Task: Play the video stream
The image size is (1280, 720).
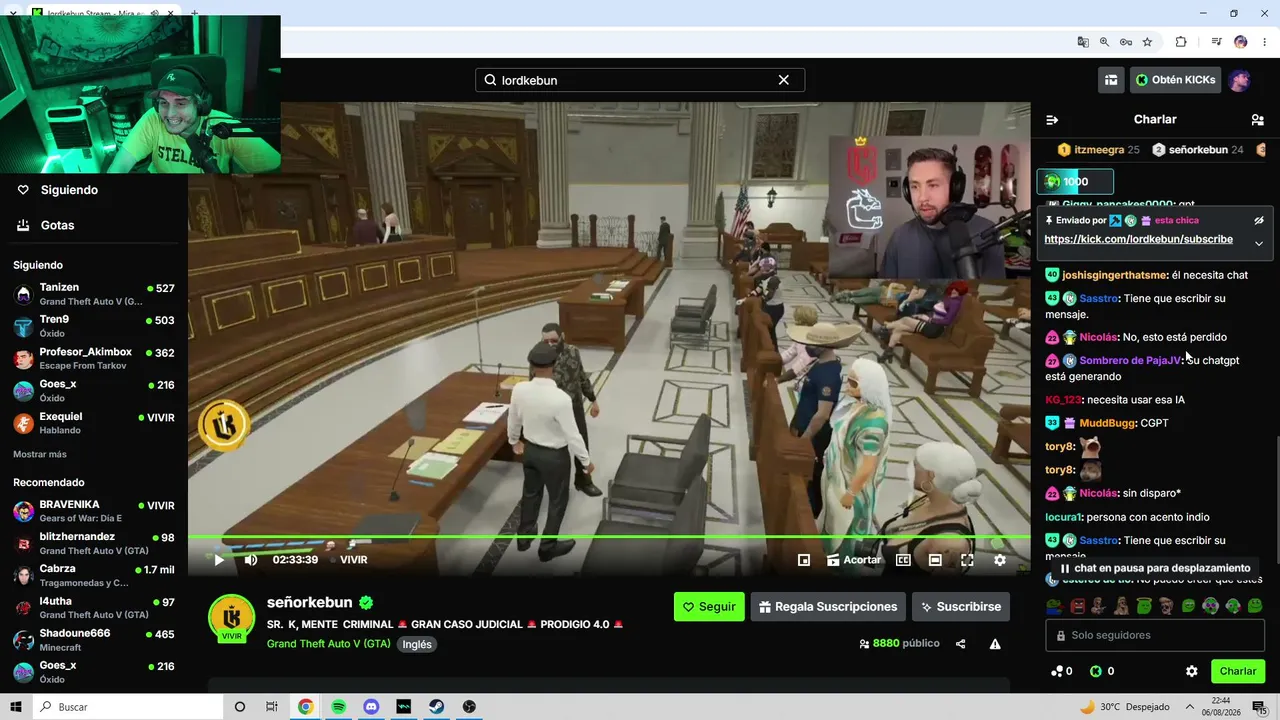Action: click(x=219, y=560)
